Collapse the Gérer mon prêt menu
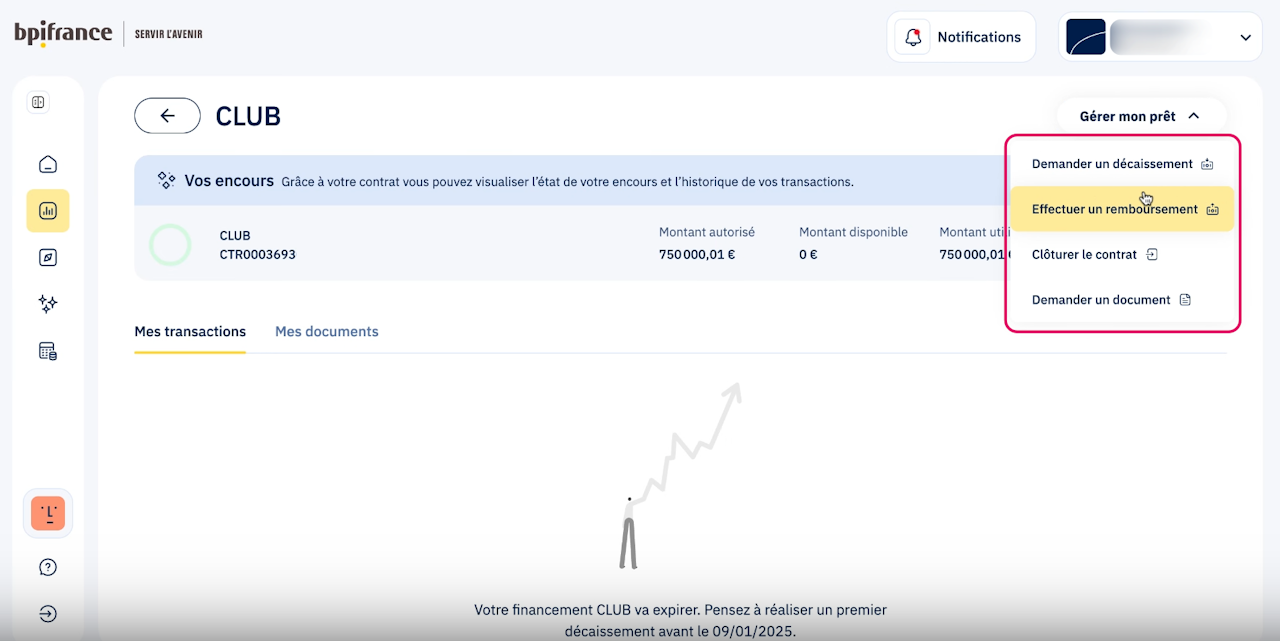This screenshot has height=641, width=1280. coord(1140,116)
